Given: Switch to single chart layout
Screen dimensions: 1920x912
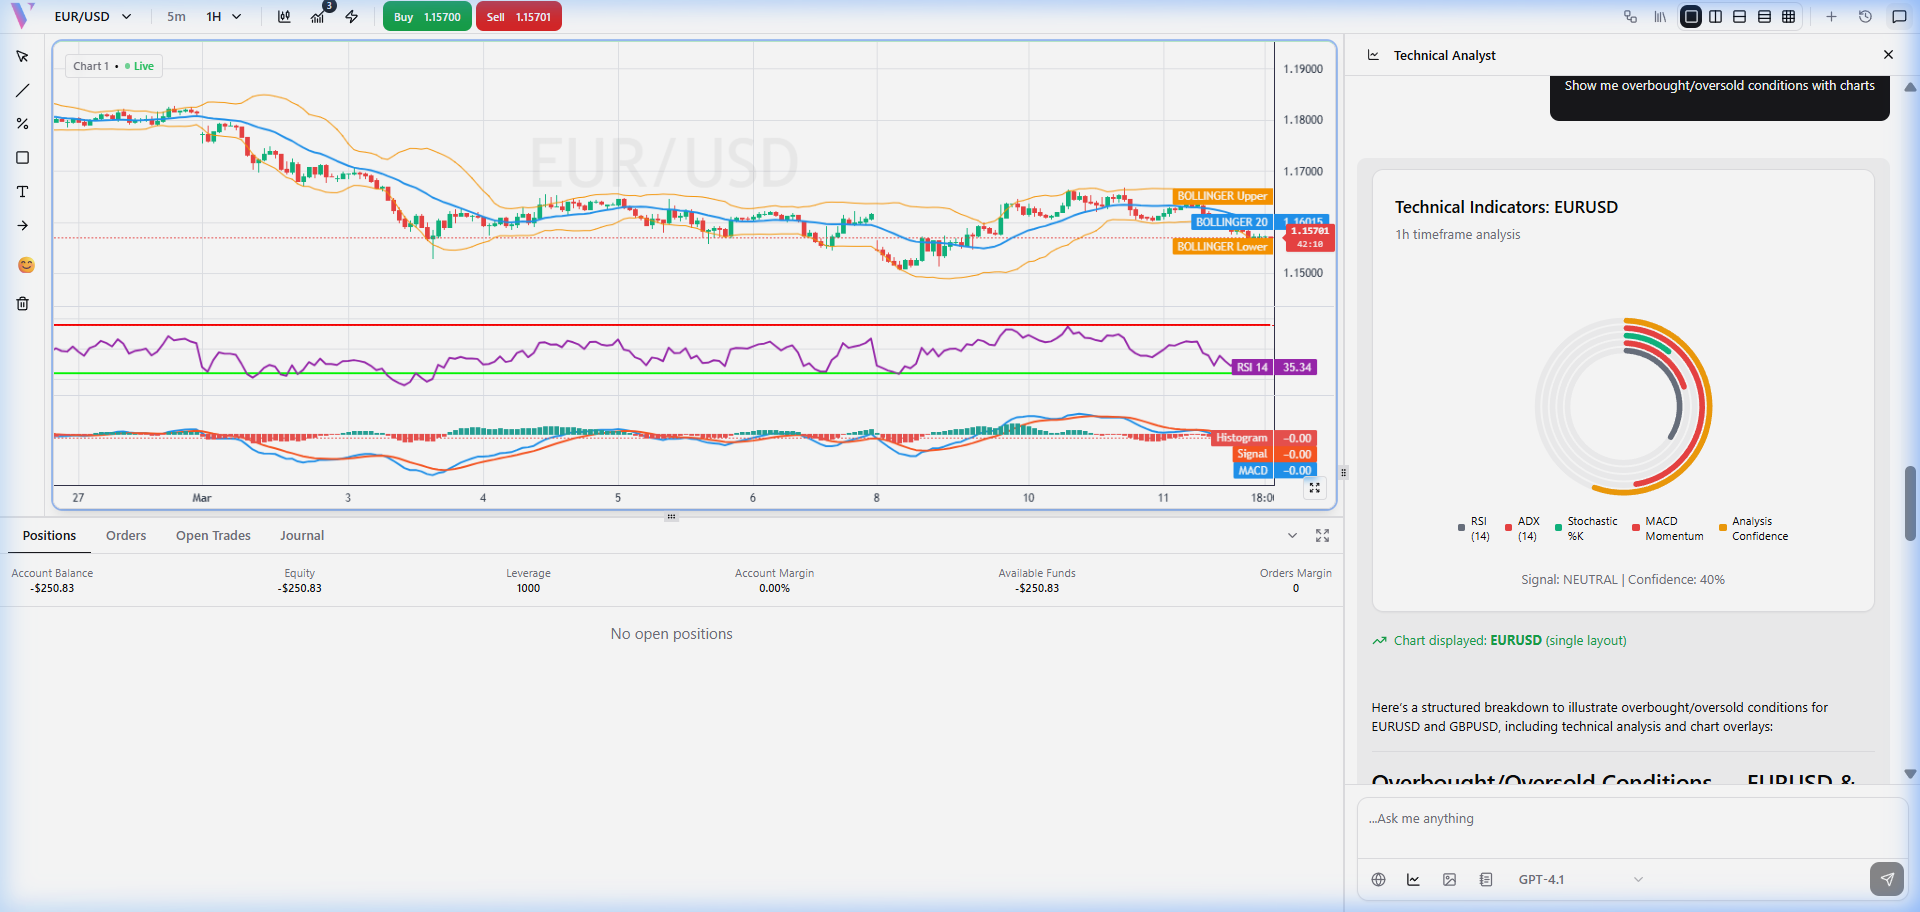Looking at the screenshot, I should point(1691,17).
